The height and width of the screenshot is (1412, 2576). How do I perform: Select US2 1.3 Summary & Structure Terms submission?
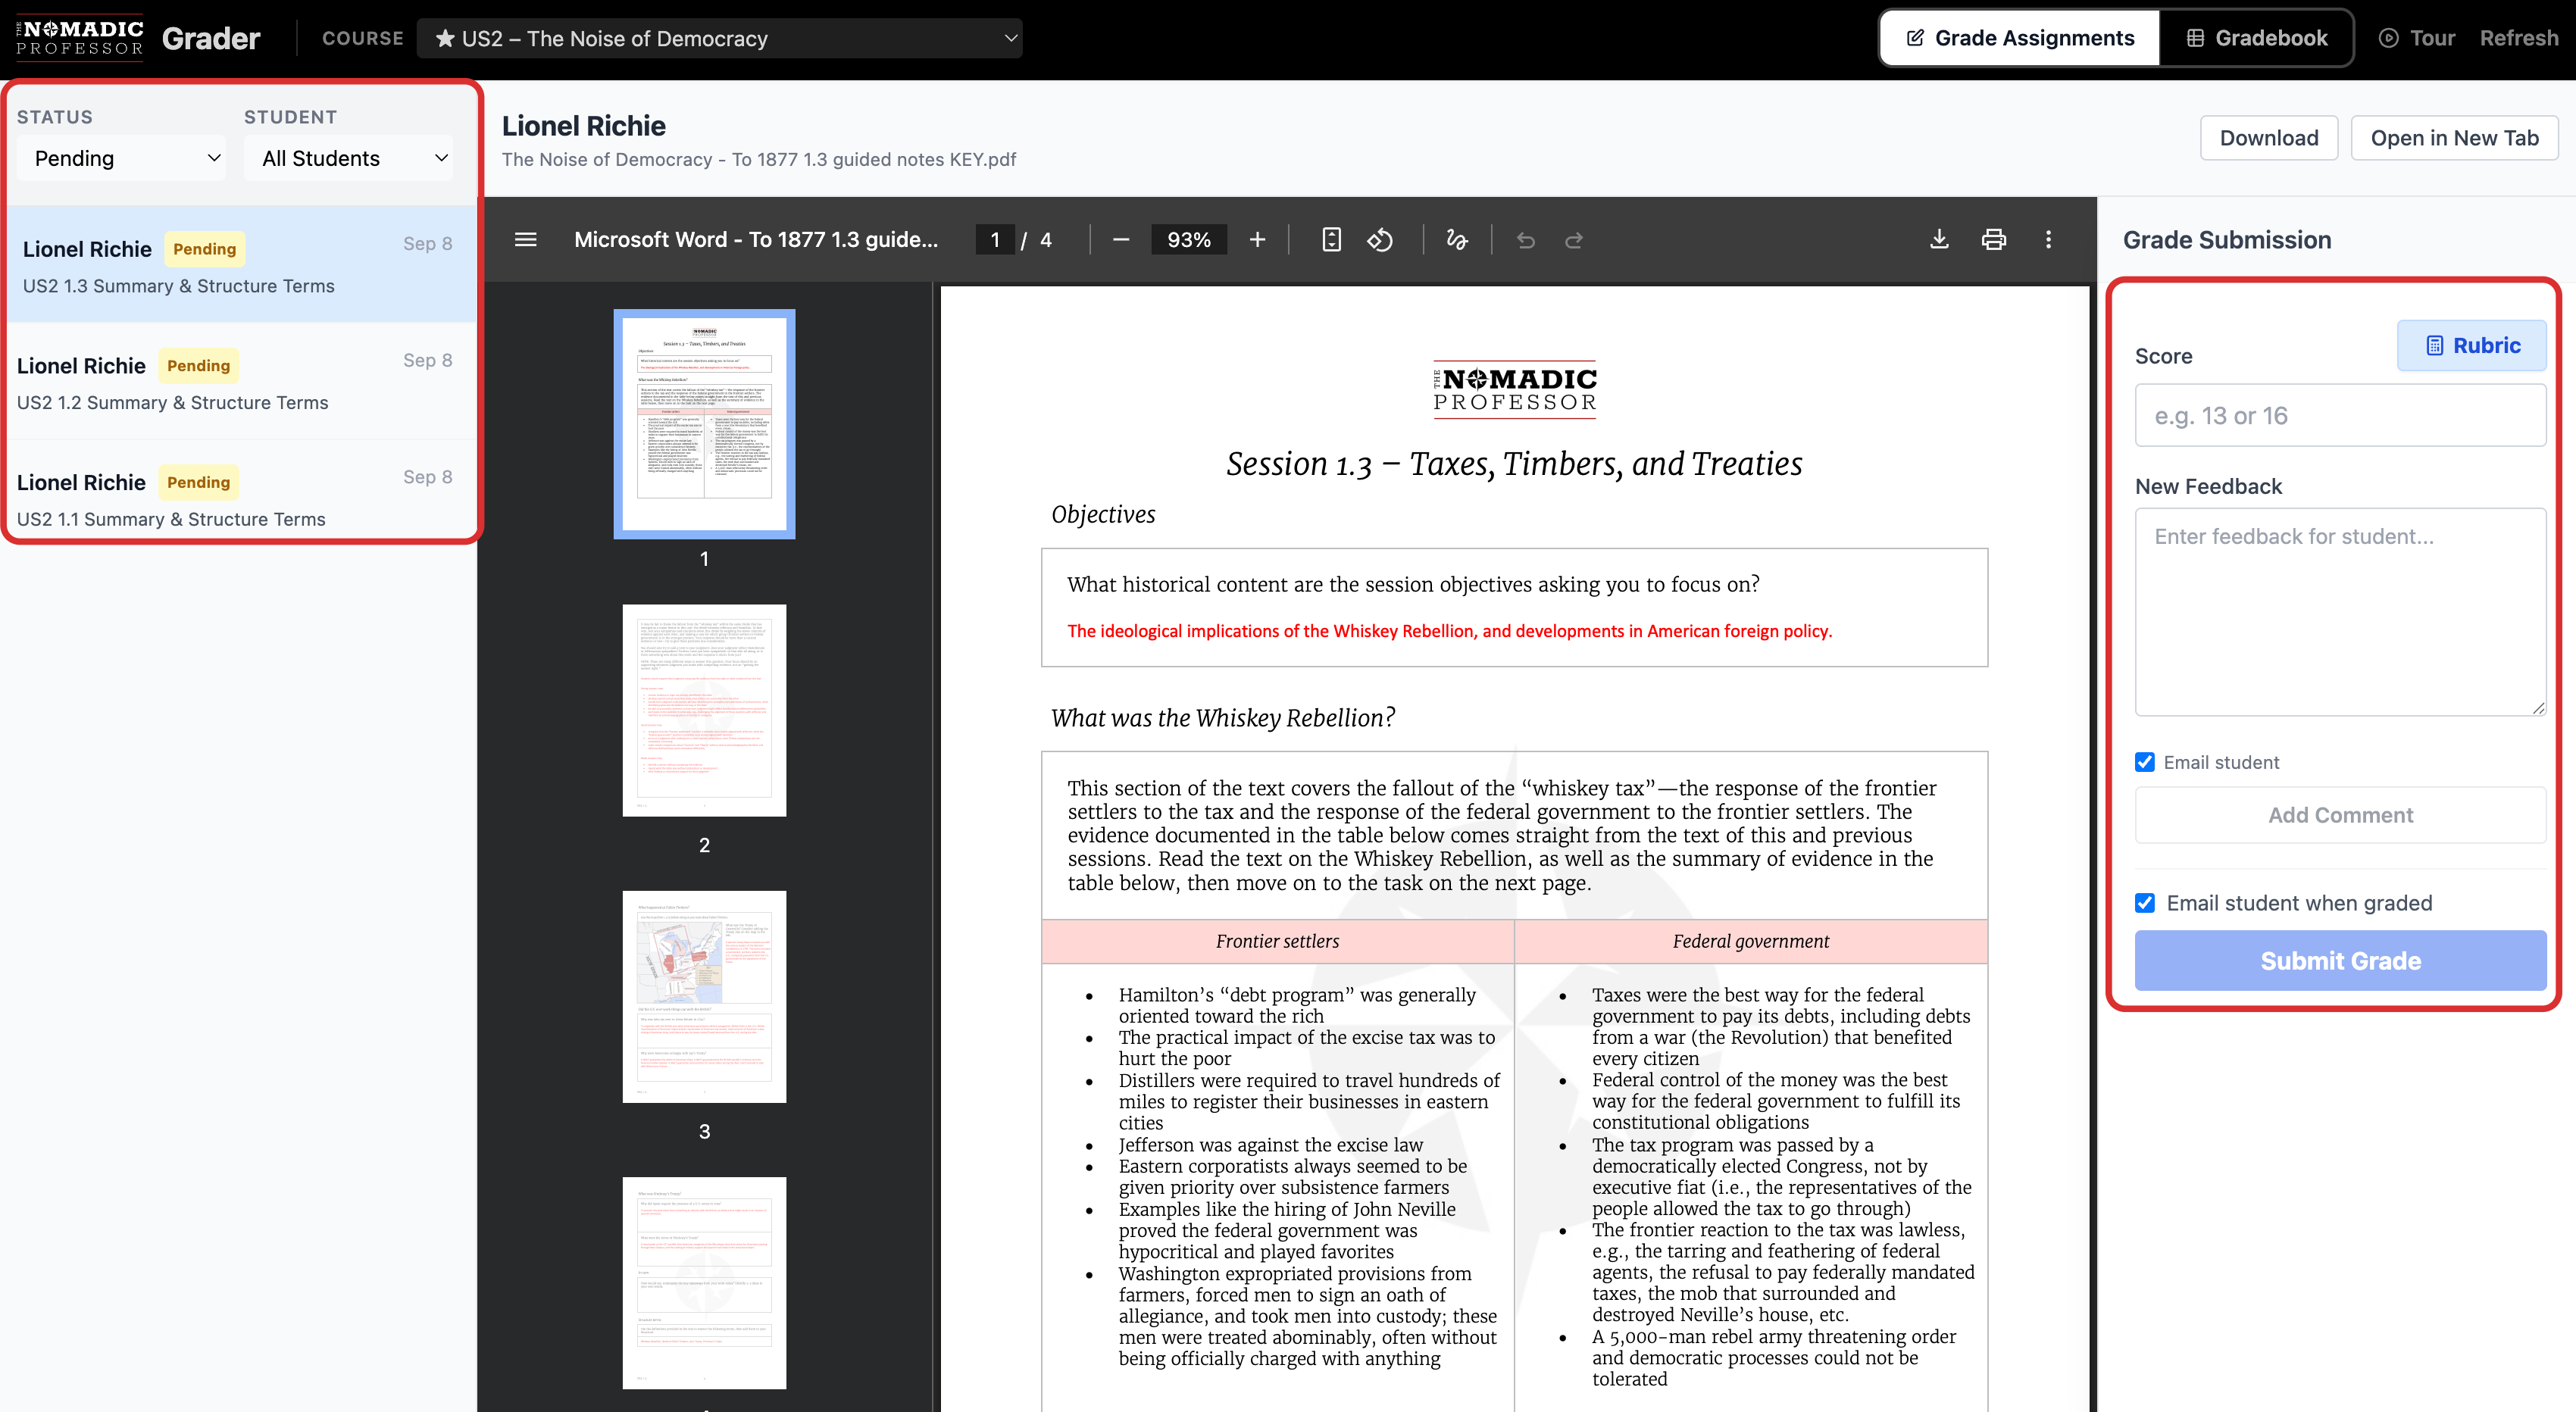pyautogui.click(x=240, y=265)
